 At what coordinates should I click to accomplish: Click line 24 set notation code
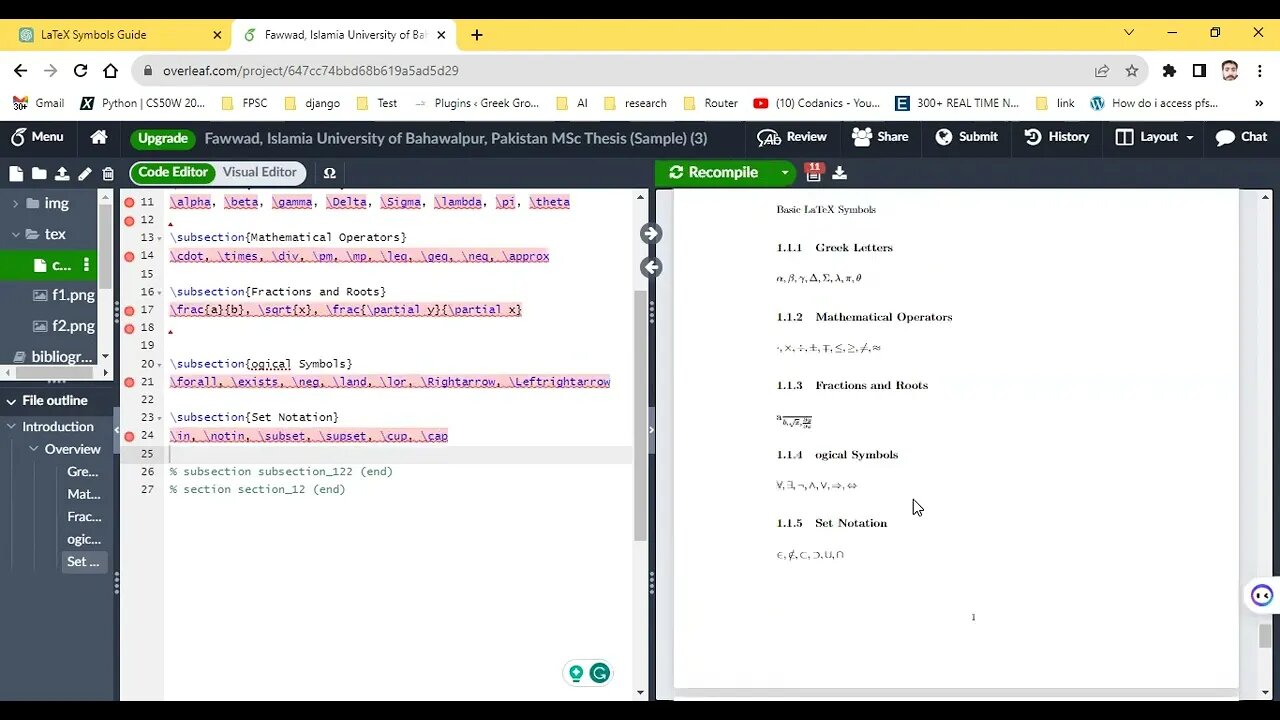click(x=309, y=436)
